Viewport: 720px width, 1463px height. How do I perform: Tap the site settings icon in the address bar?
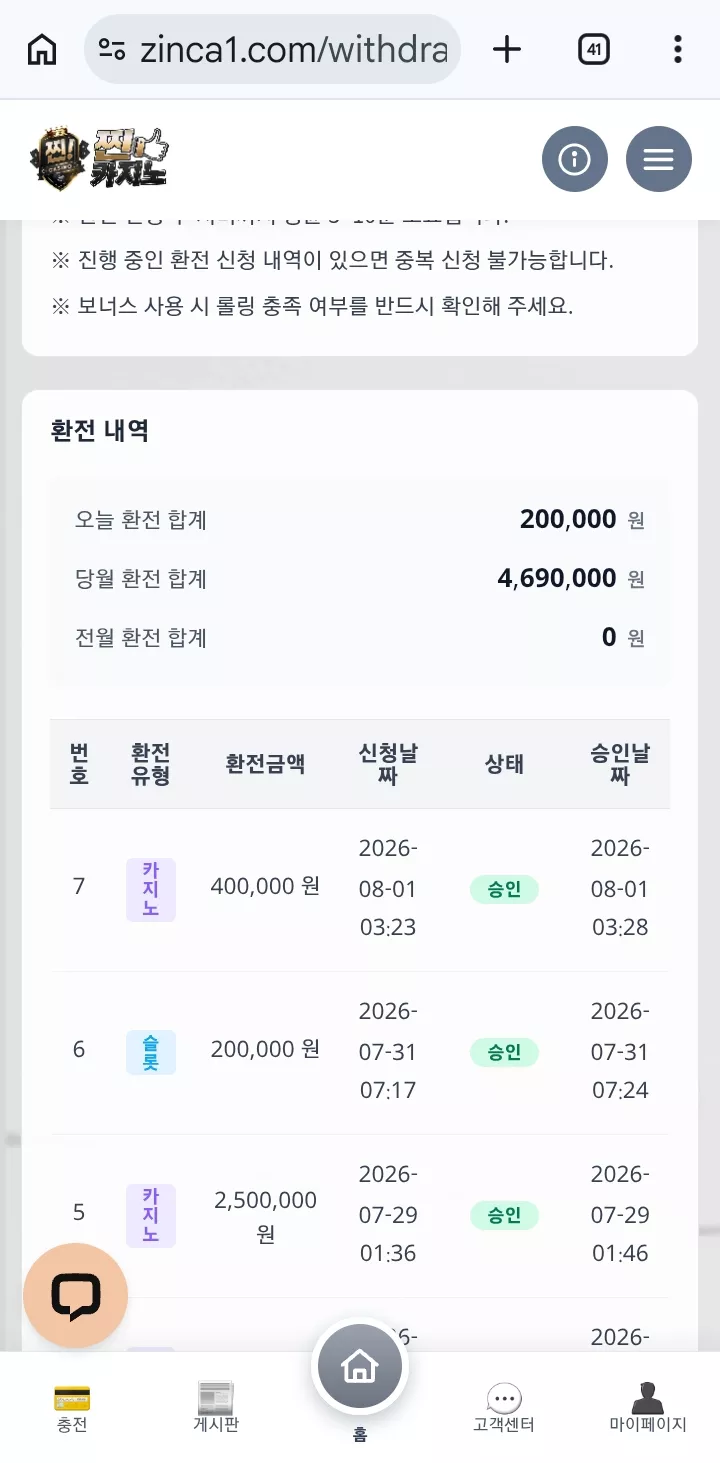point(112,49)
